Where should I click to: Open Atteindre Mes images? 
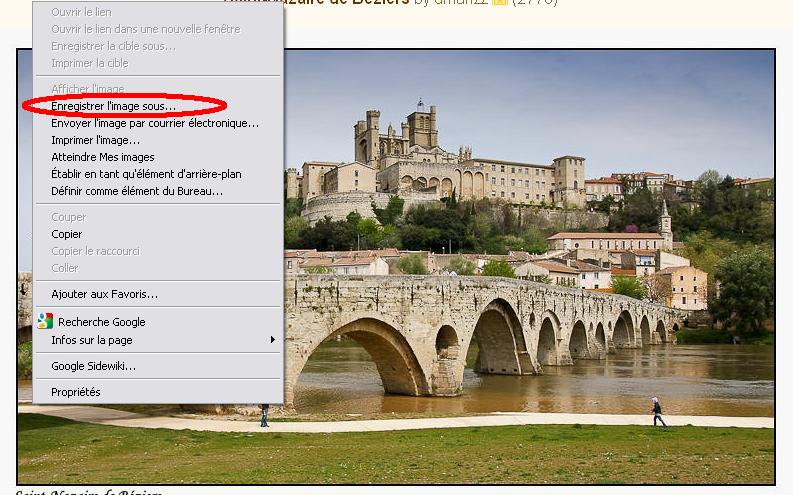pyautogui.click(x=102, y=157)
